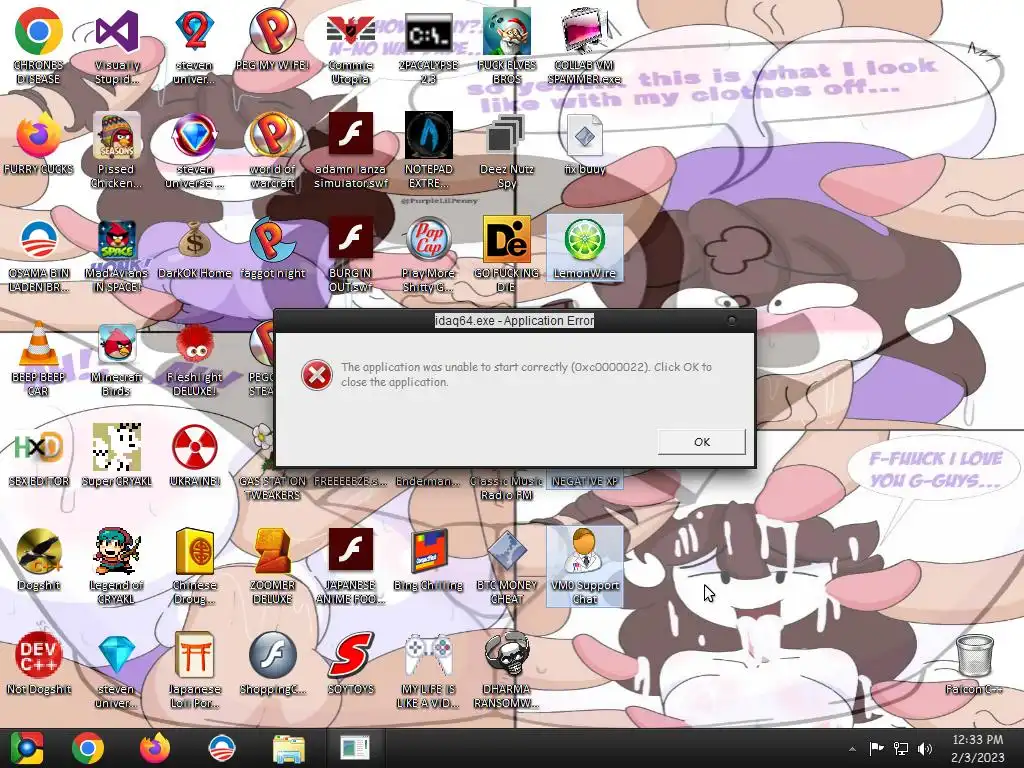This screenshot has height=768, width=1024.
Task: Show hidden tray icons with the arrow
Action: tap(852, 749)
